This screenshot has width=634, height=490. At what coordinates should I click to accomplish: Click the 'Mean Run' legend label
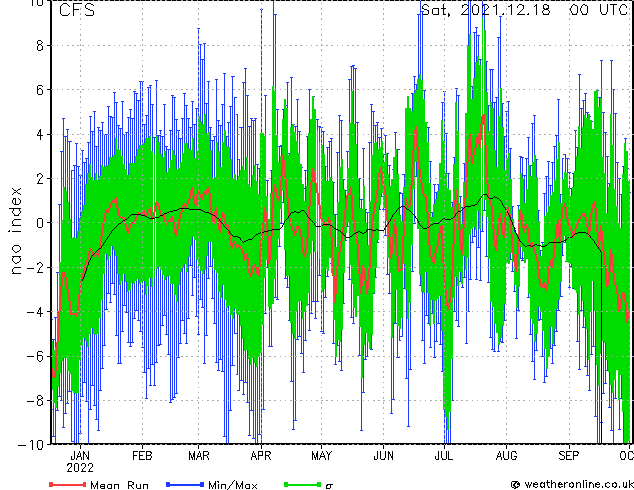[x=119, y=485]
